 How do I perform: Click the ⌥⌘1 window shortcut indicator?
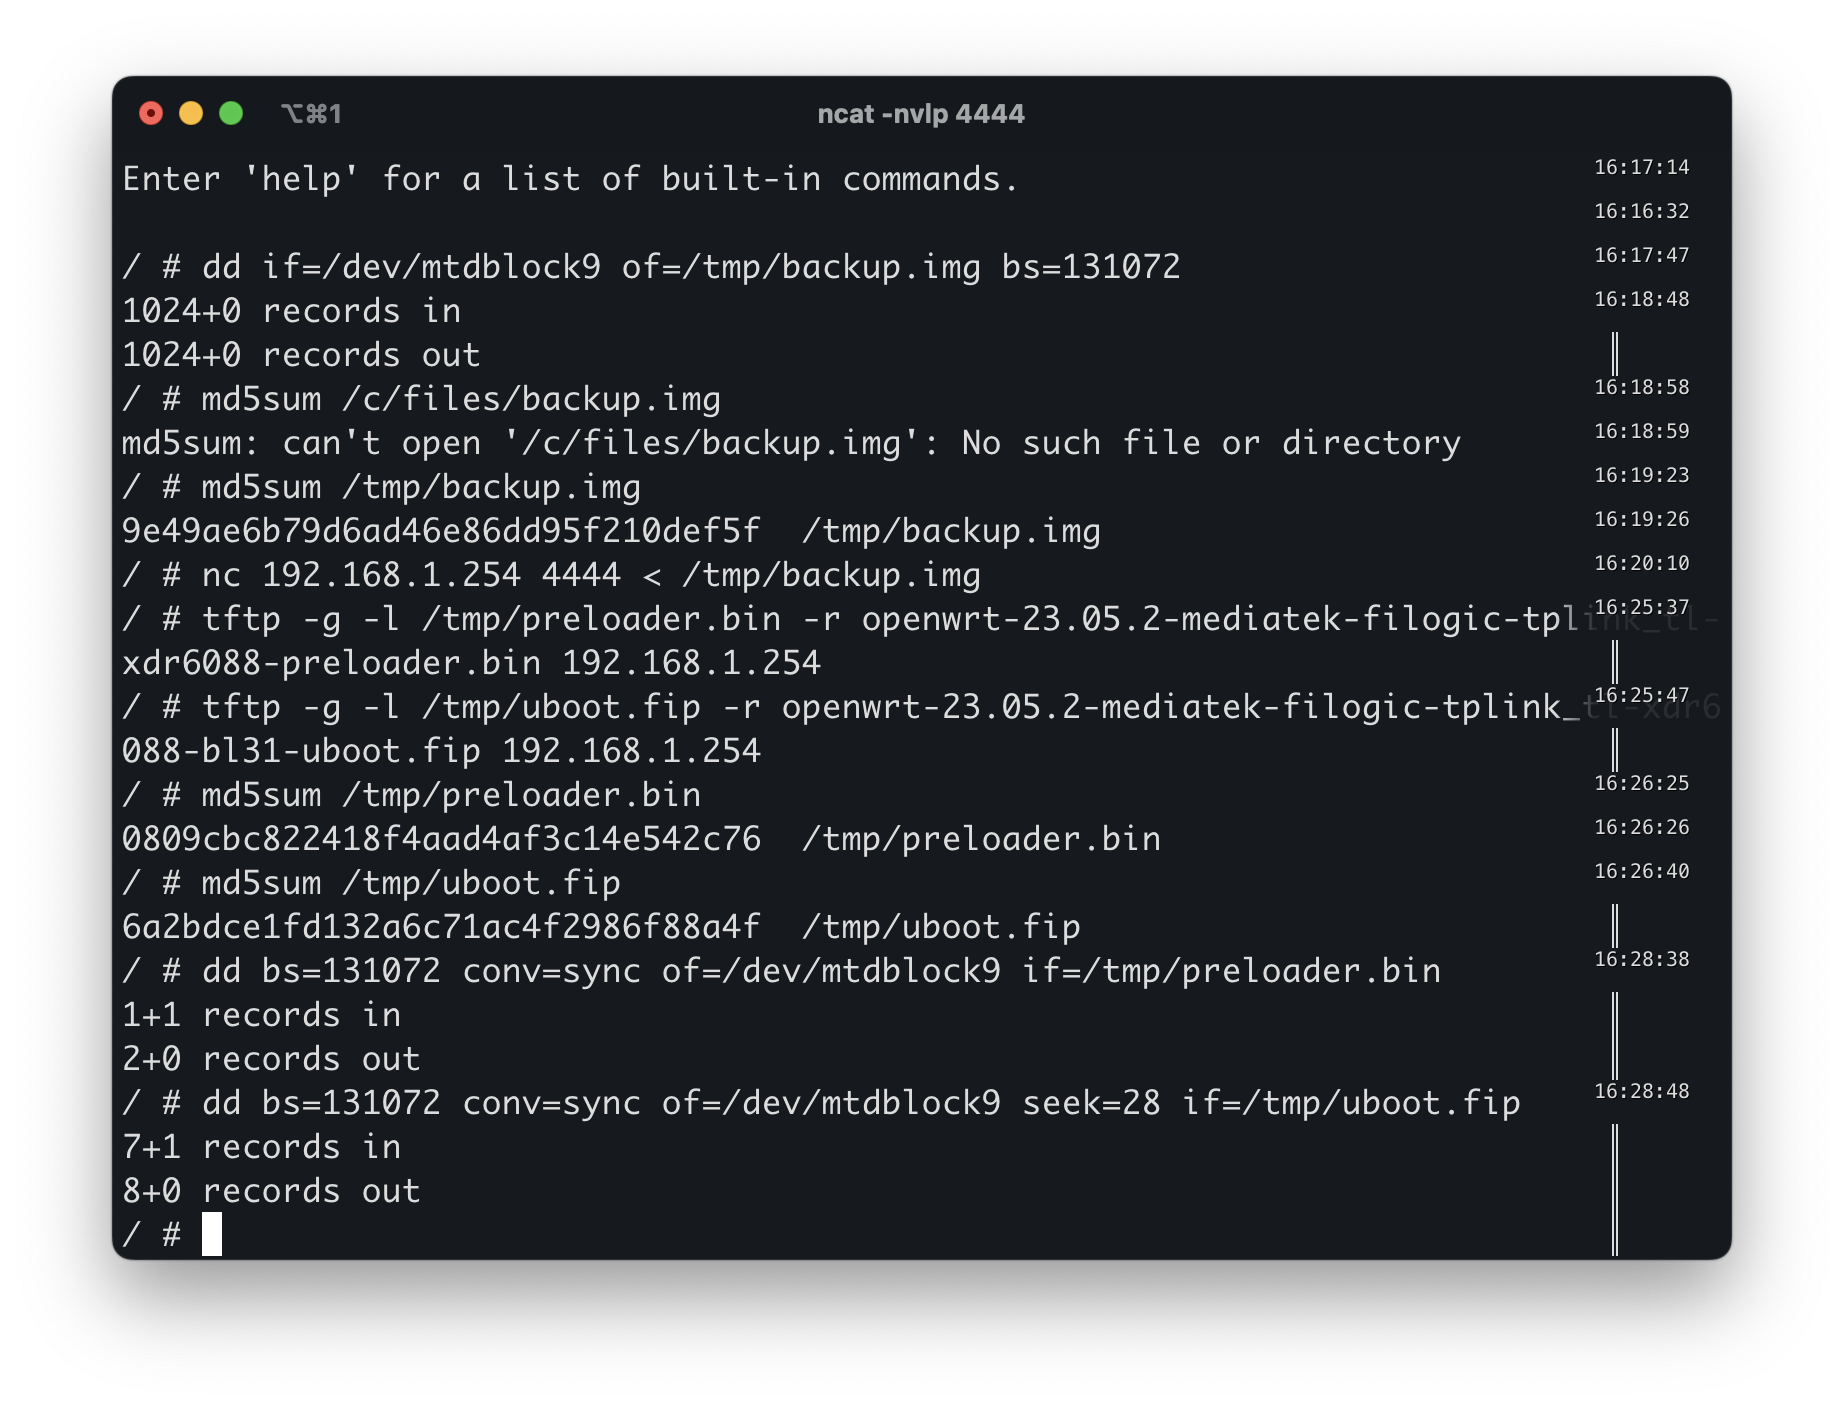pos(311,114)
